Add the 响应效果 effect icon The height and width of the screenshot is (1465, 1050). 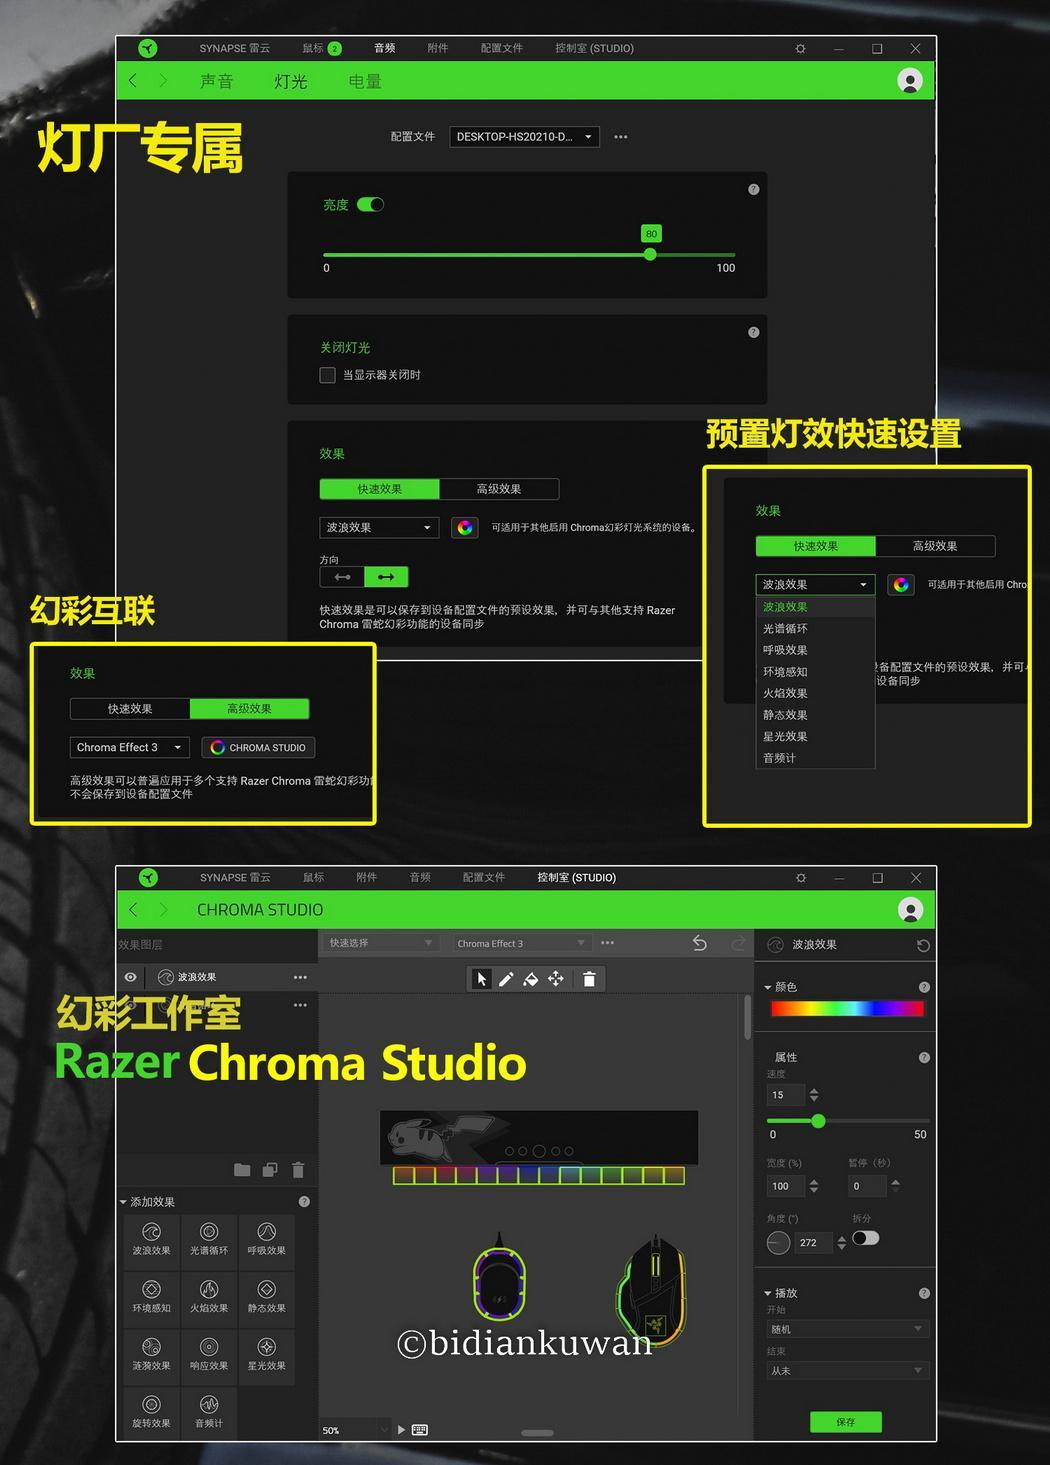pyautogui.click(x=209, y=1354)
